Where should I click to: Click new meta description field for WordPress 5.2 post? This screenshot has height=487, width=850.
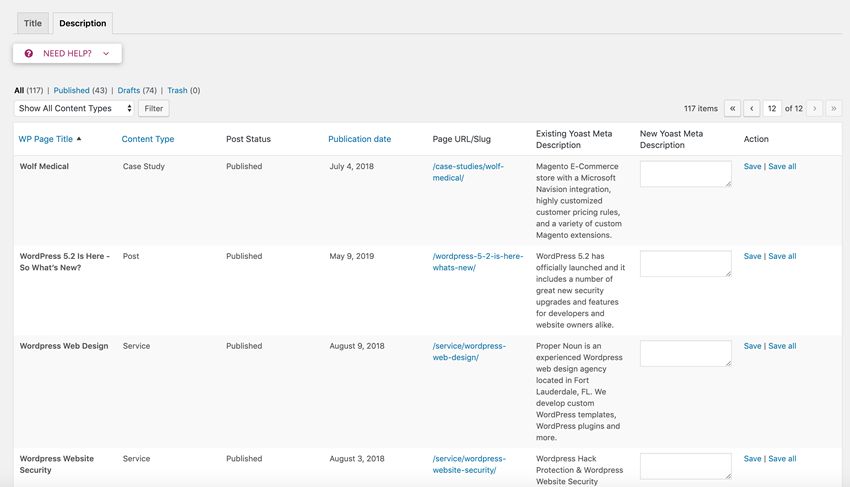point(686,264)
